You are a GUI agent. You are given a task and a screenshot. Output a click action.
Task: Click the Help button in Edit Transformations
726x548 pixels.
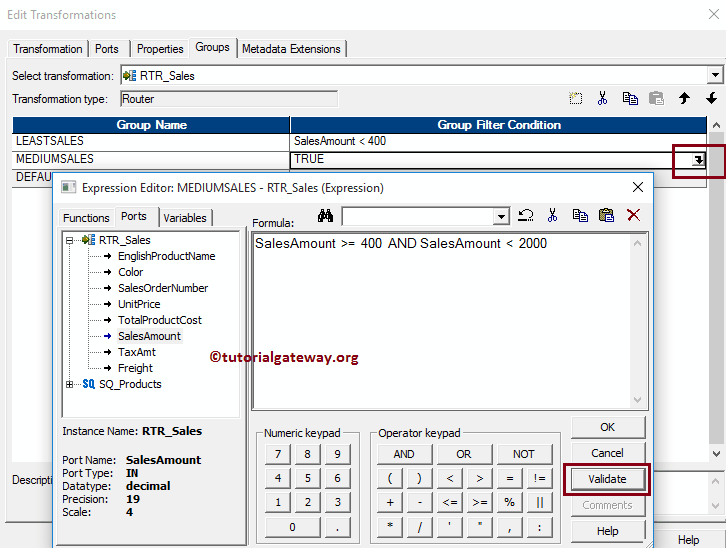pos(688,540)
